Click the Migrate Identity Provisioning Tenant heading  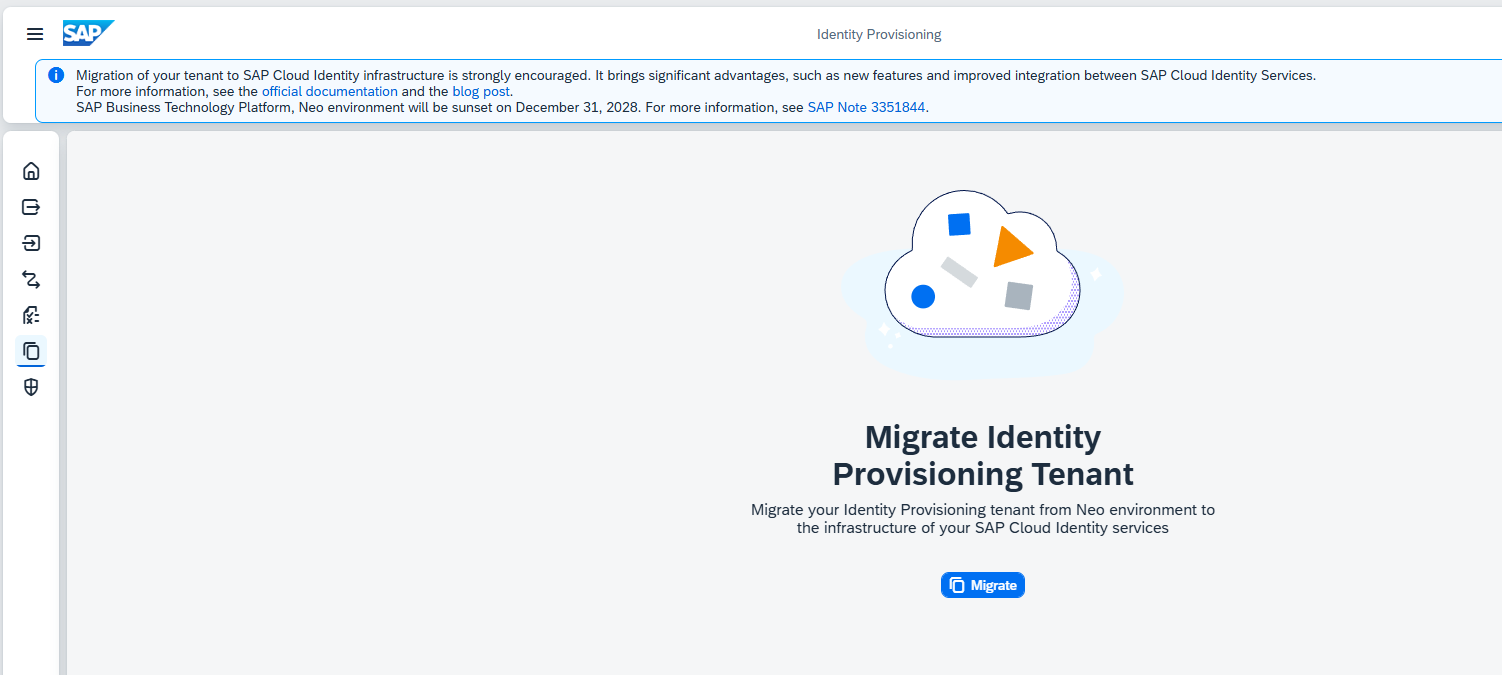click(983, 455)
